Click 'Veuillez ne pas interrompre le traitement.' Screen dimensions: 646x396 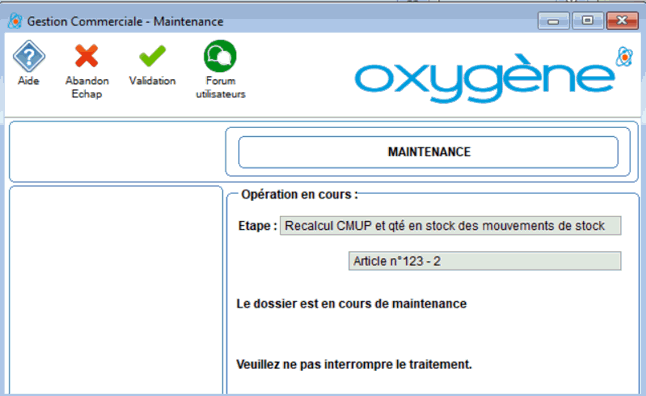(354, 365)
